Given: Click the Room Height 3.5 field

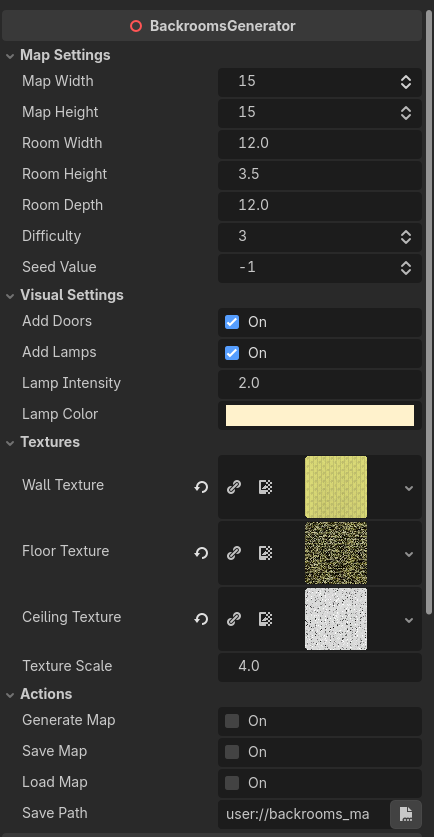Looking at the screenshot, I should (x=320, y=175).
